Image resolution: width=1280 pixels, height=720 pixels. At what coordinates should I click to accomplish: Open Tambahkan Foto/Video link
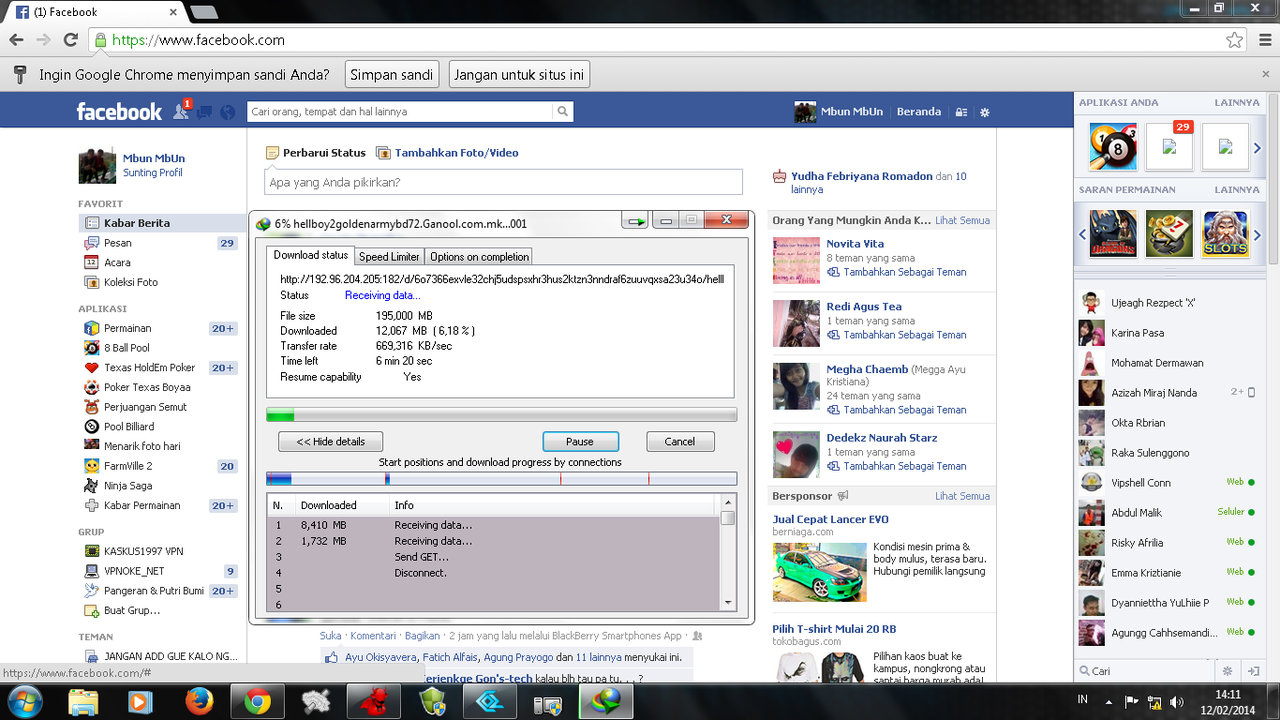(x=447, y=153)
